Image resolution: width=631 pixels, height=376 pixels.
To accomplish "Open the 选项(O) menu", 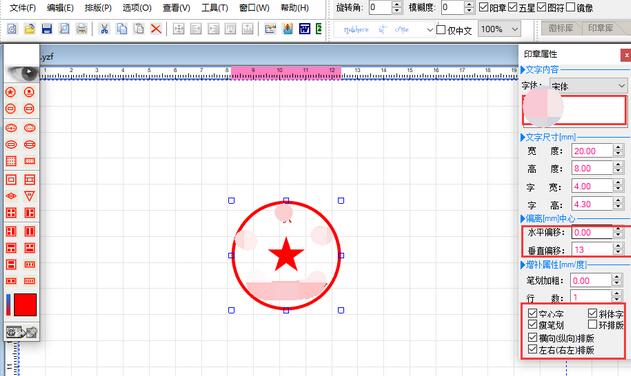I will click(137, 8).
